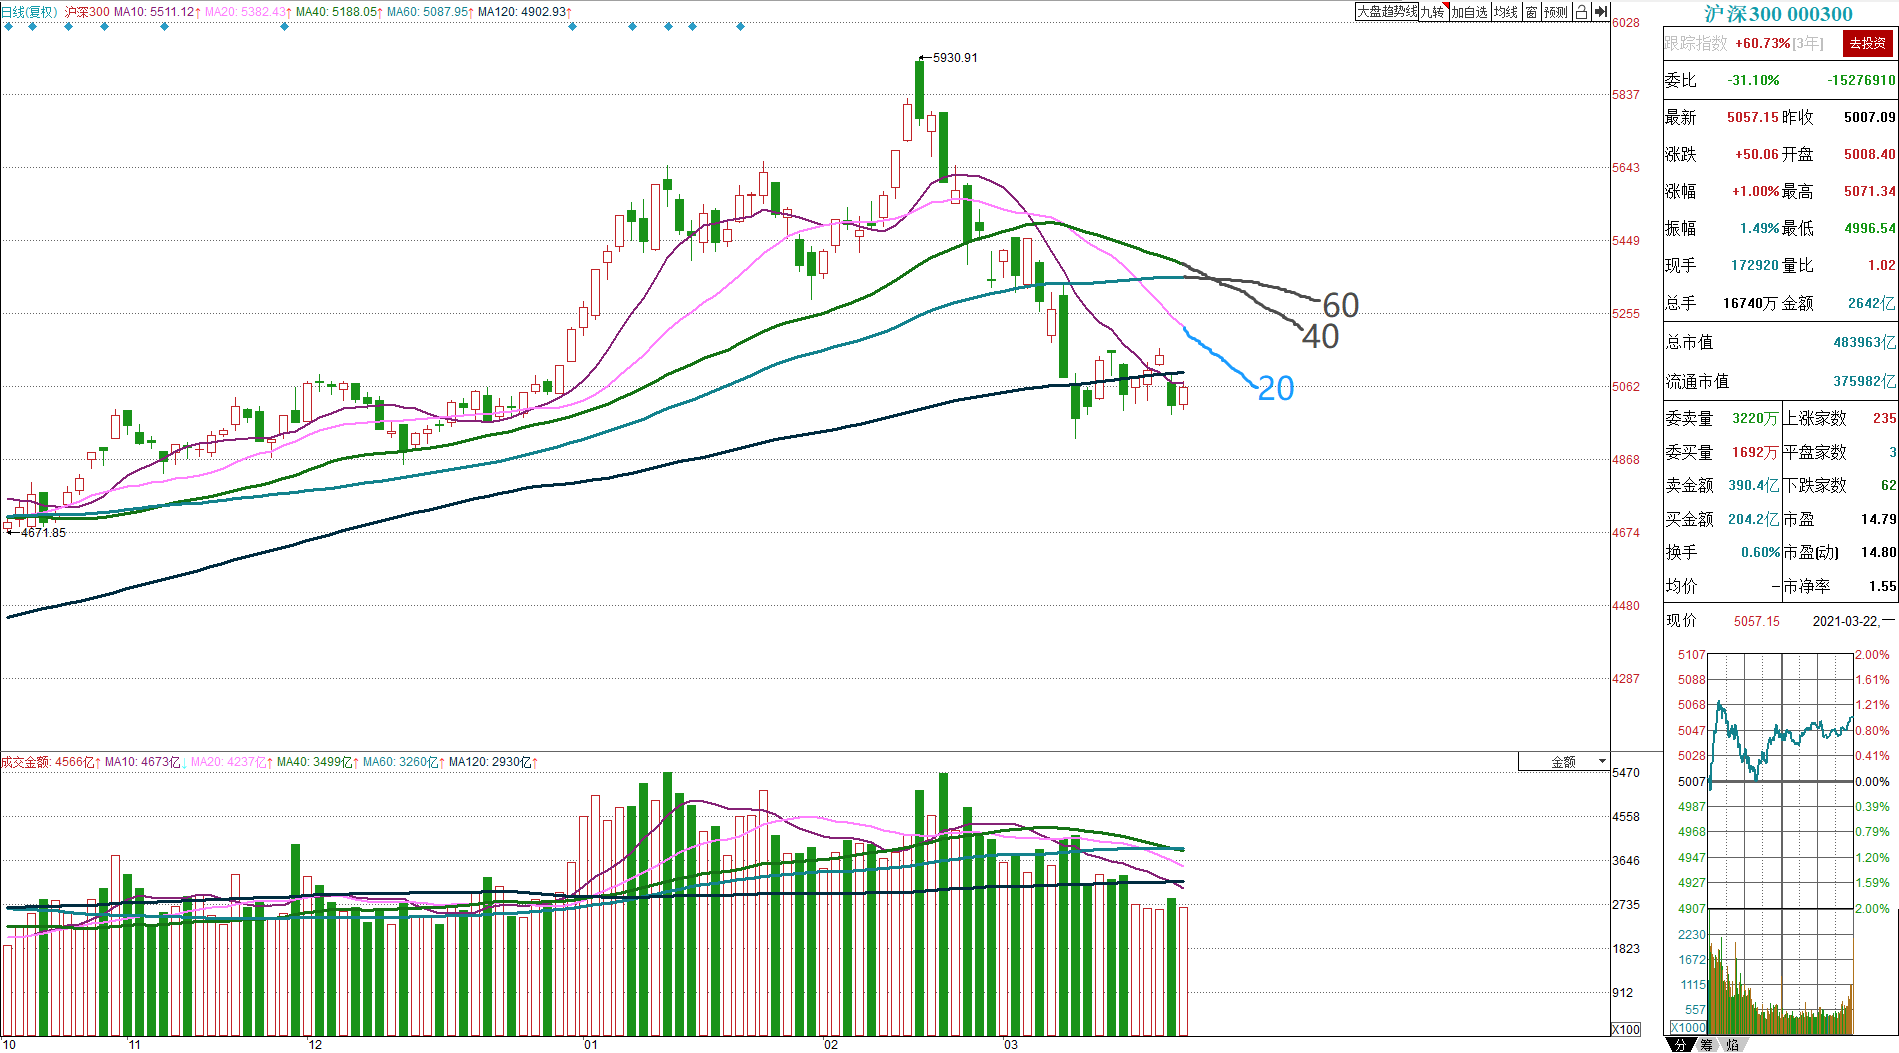Click the intraday mini price chart
The image size is (1899, 1053).
(x=1781, y=781)
